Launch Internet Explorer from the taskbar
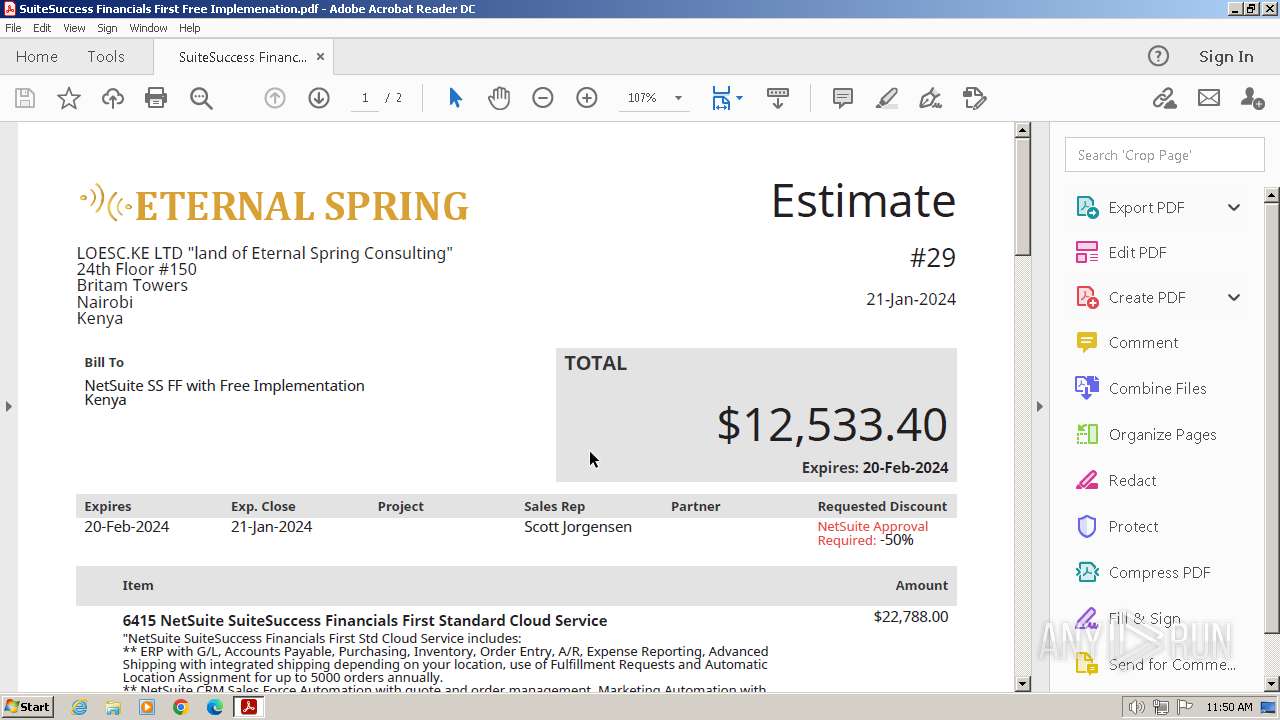 [x=79, y=707]
